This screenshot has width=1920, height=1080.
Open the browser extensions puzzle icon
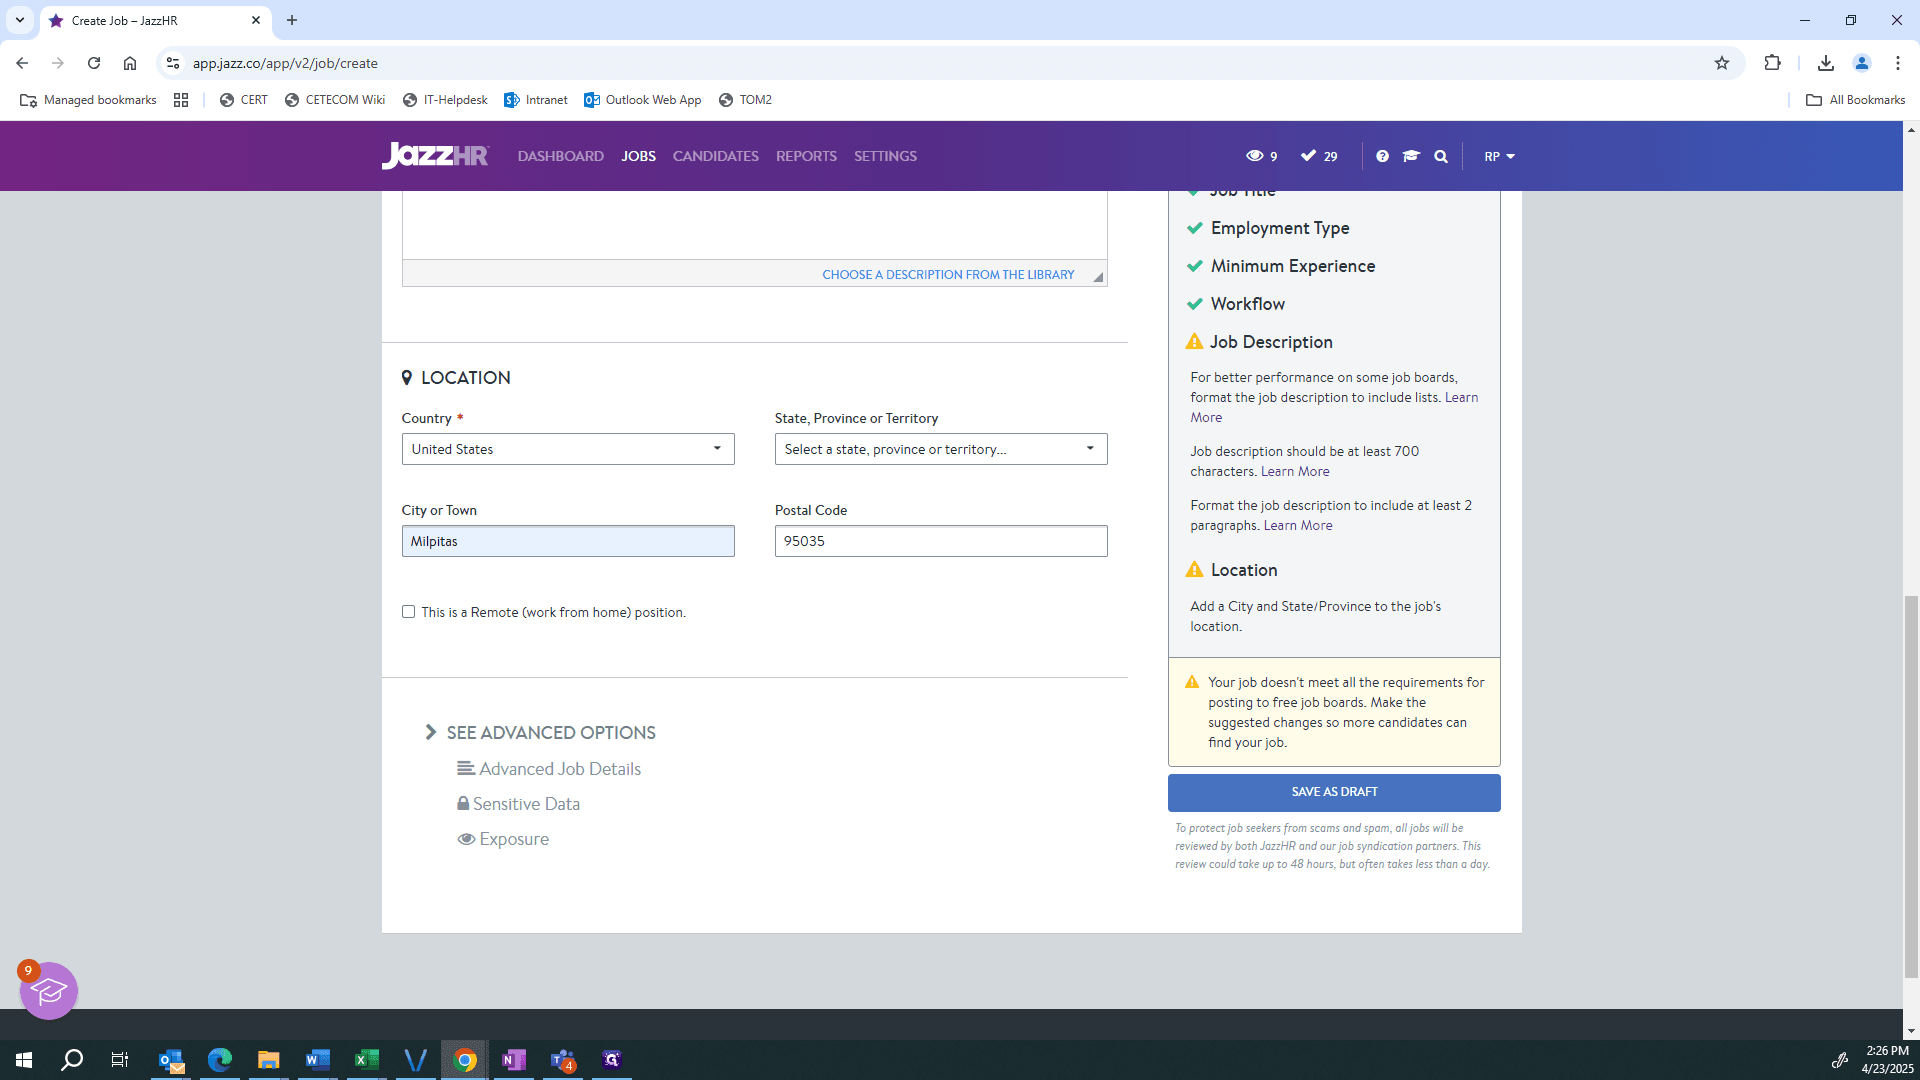(x=1772, y=63)
